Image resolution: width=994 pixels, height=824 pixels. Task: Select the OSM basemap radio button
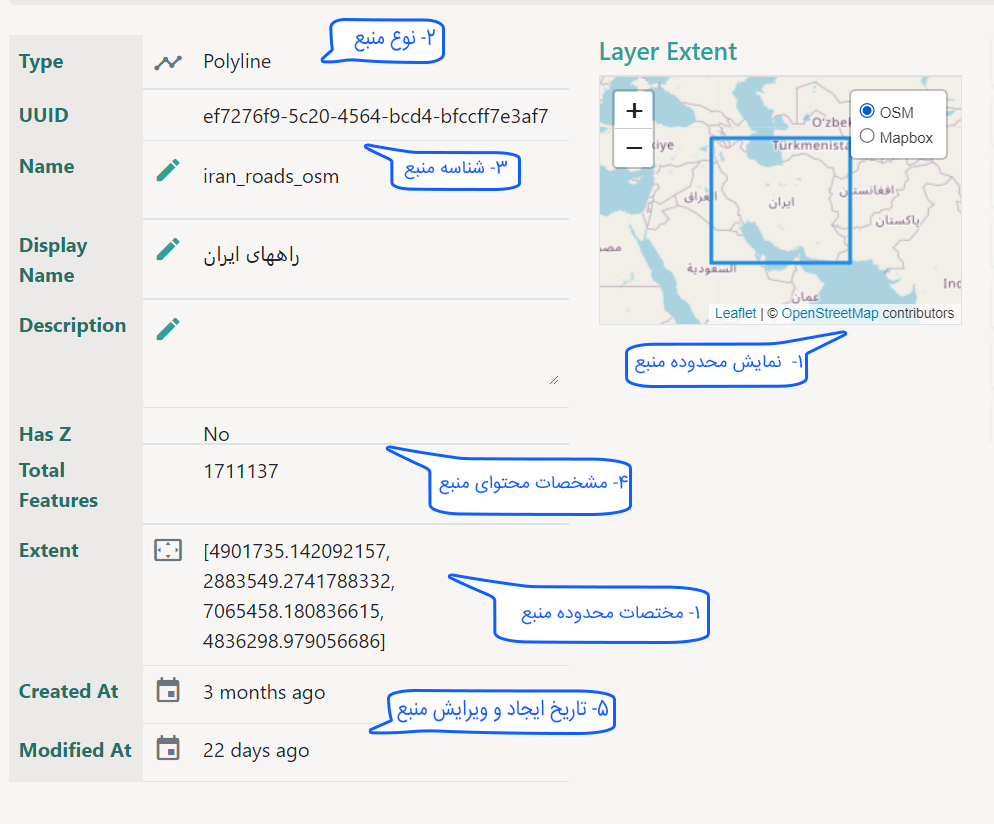pos(867,111)
